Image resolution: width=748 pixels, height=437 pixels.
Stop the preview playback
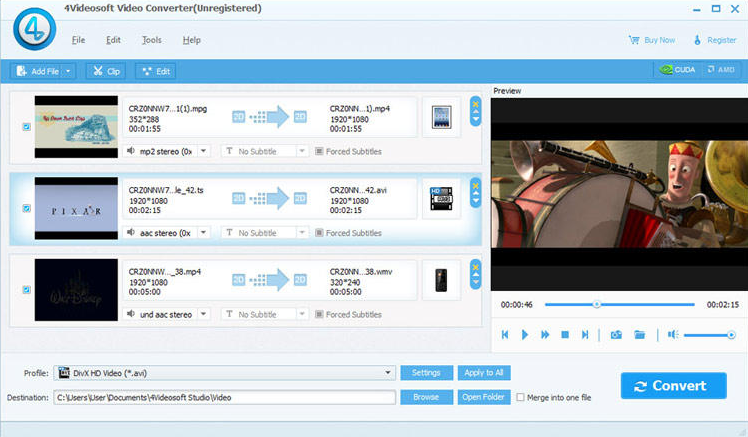565,334
